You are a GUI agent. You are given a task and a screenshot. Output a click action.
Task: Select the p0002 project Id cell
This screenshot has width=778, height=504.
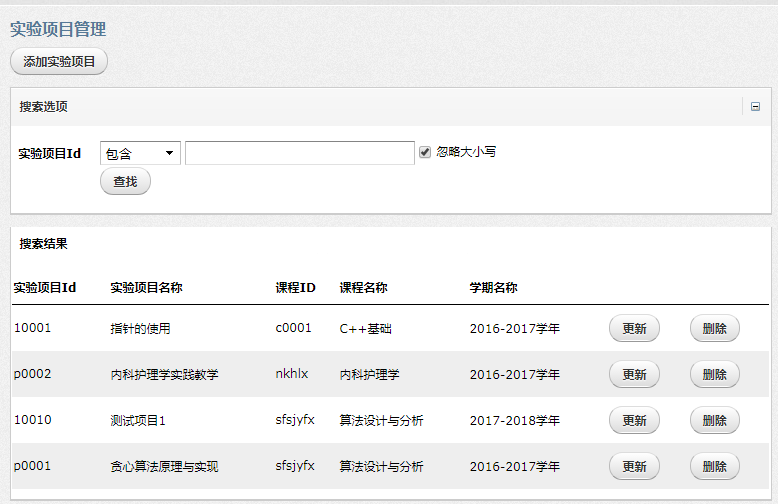point(33,374)
